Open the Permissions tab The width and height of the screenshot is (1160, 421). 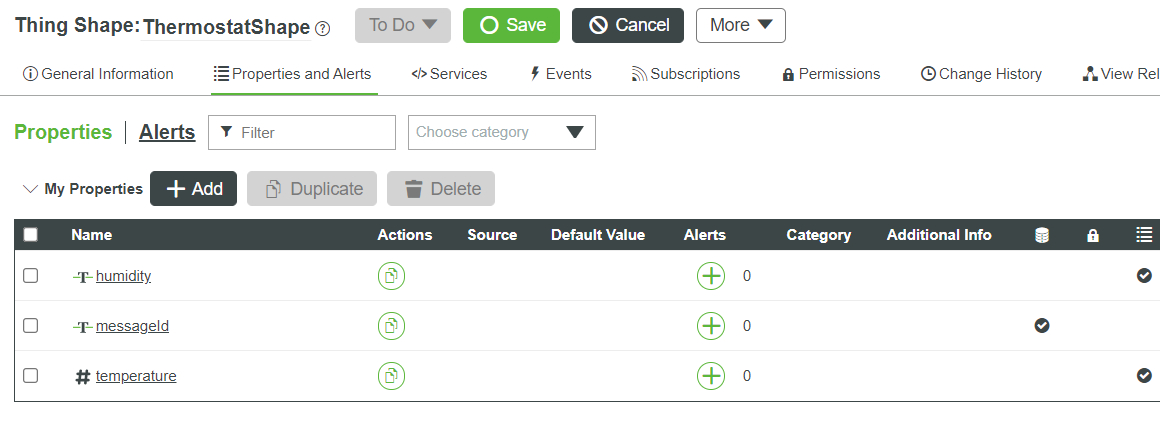pyautogui.click(x=831, y=74)
